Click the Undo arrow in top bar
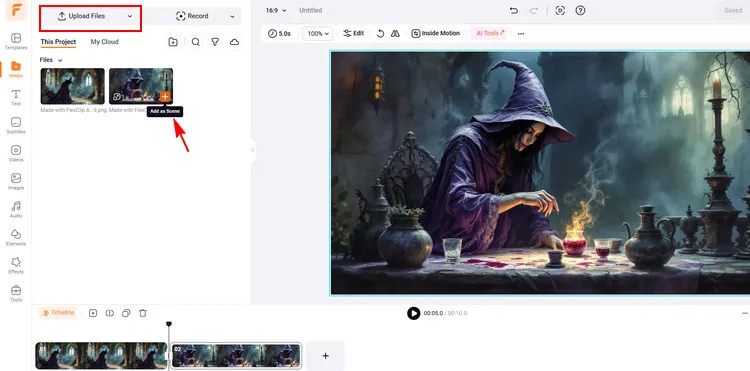This screenshot has height=371, width=750. click(514, 11)
